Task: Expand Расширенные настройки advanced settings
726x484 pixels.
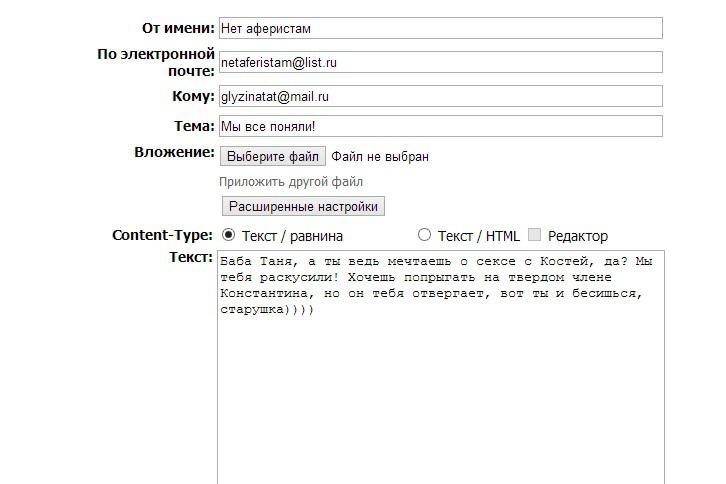Action: [x=303, y=206]
